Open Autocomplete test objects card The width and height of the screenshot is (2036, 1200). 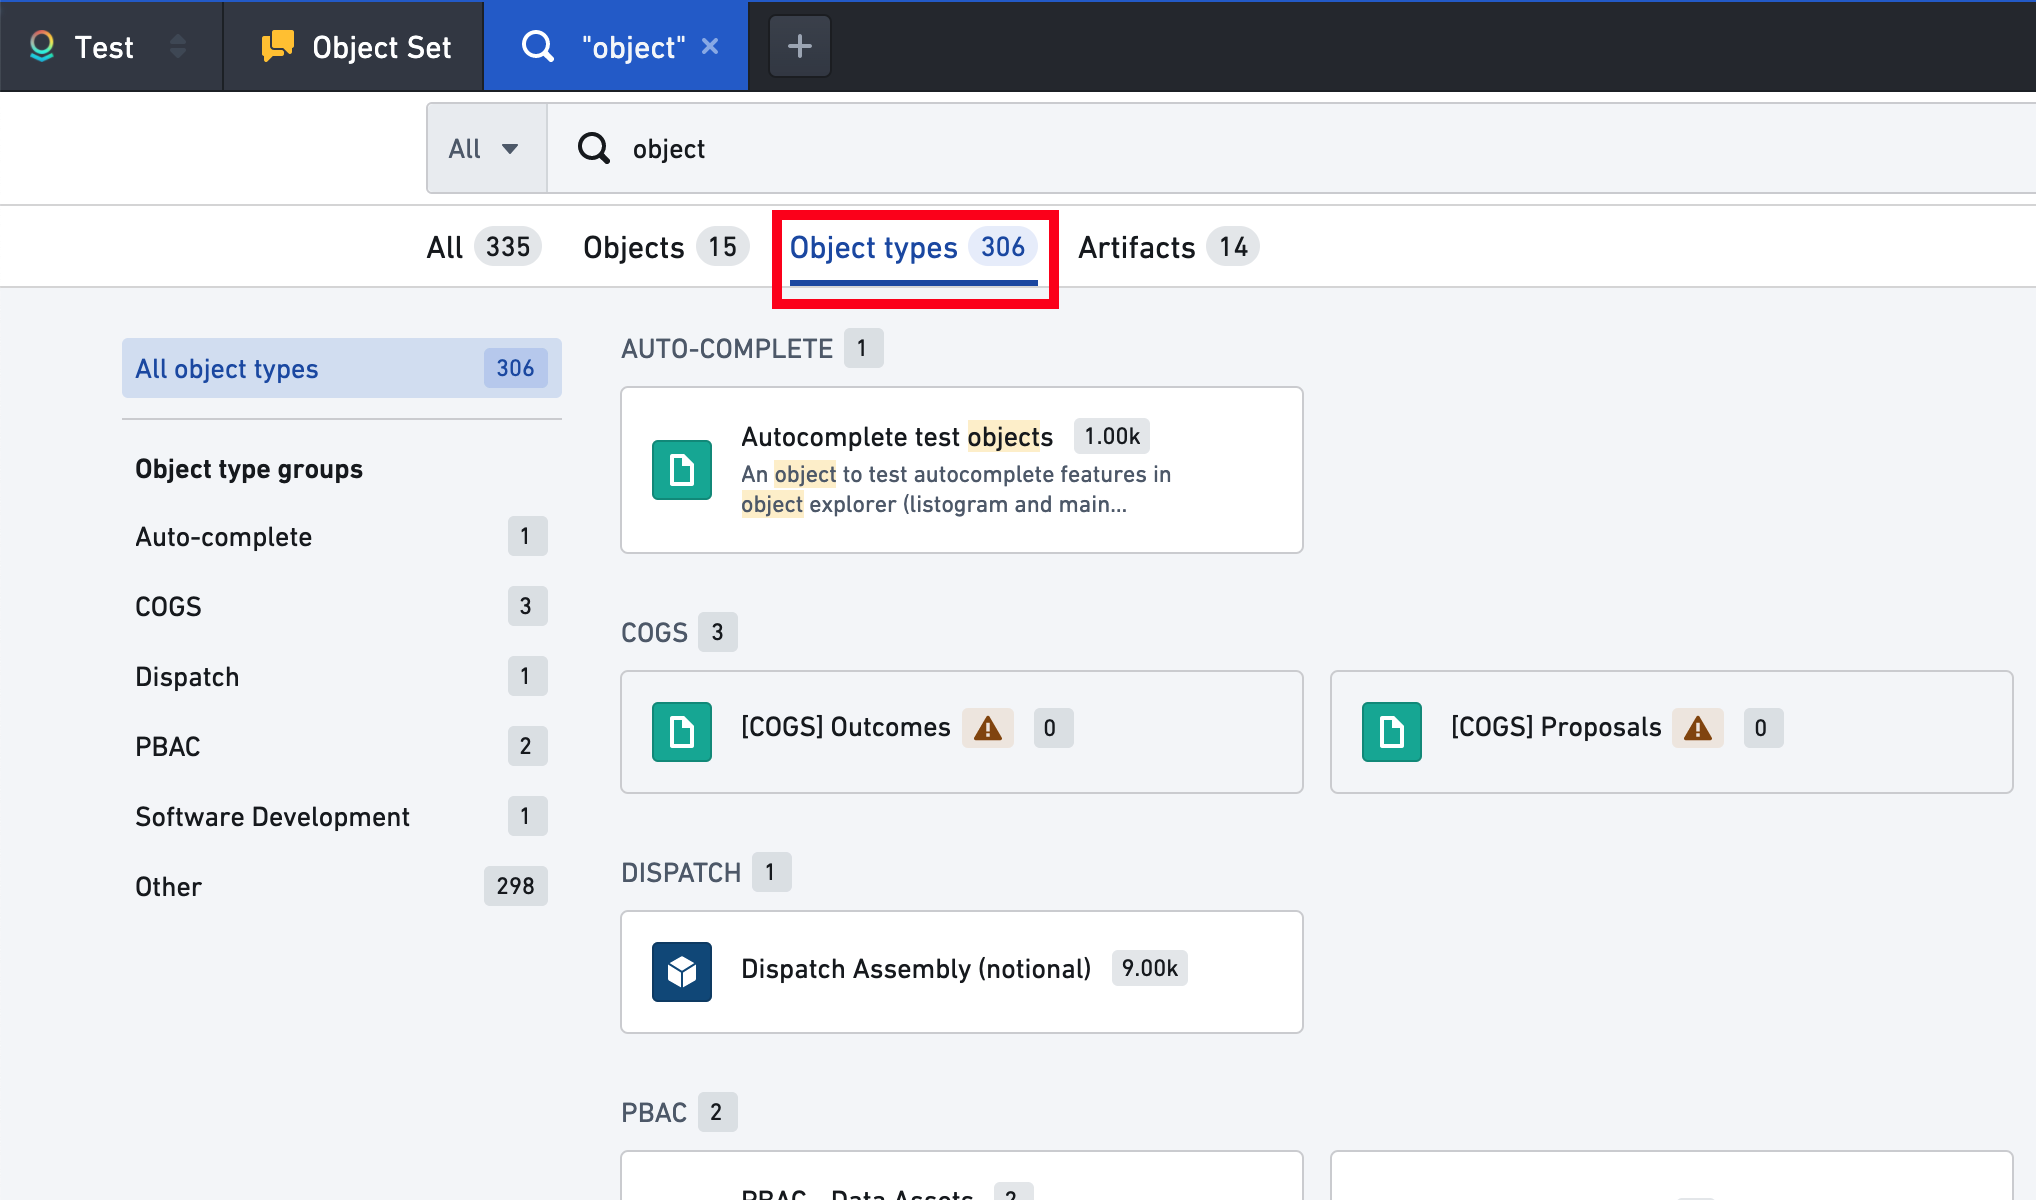click(x=962, y=470)
